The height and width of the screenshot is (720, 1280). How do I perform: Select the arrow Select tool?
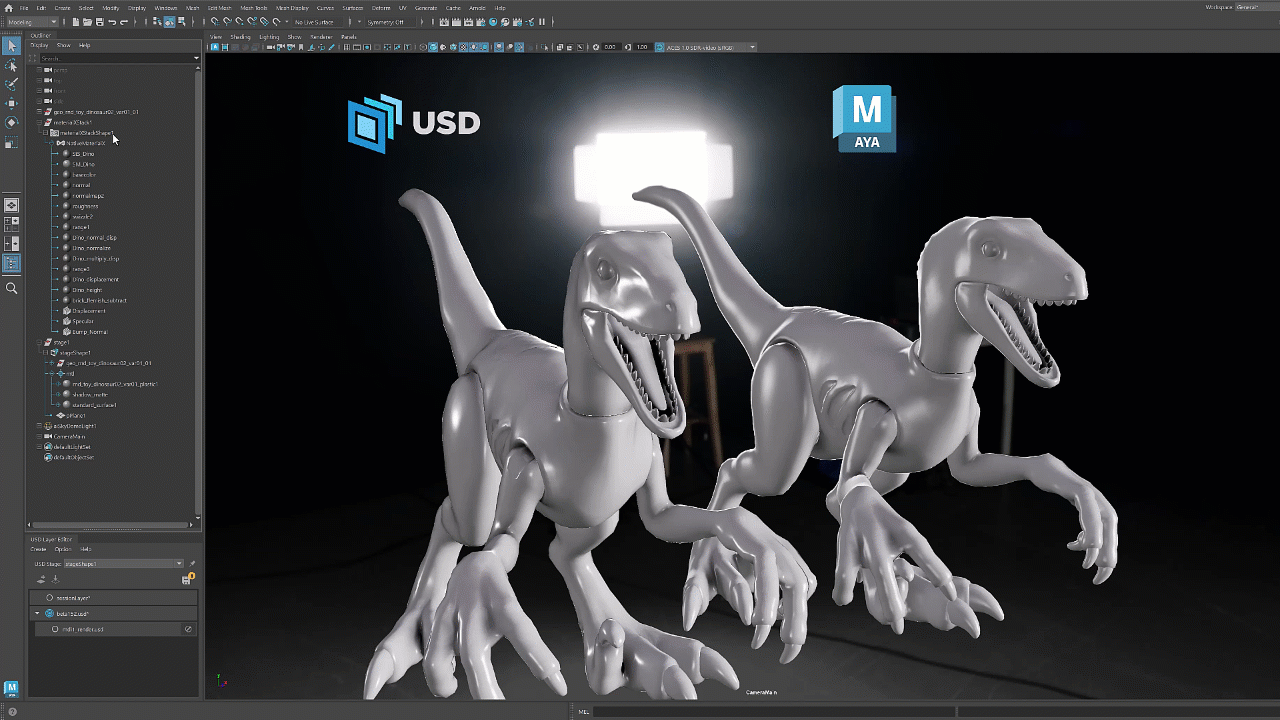pyautogui.click(x=12, y=46)
